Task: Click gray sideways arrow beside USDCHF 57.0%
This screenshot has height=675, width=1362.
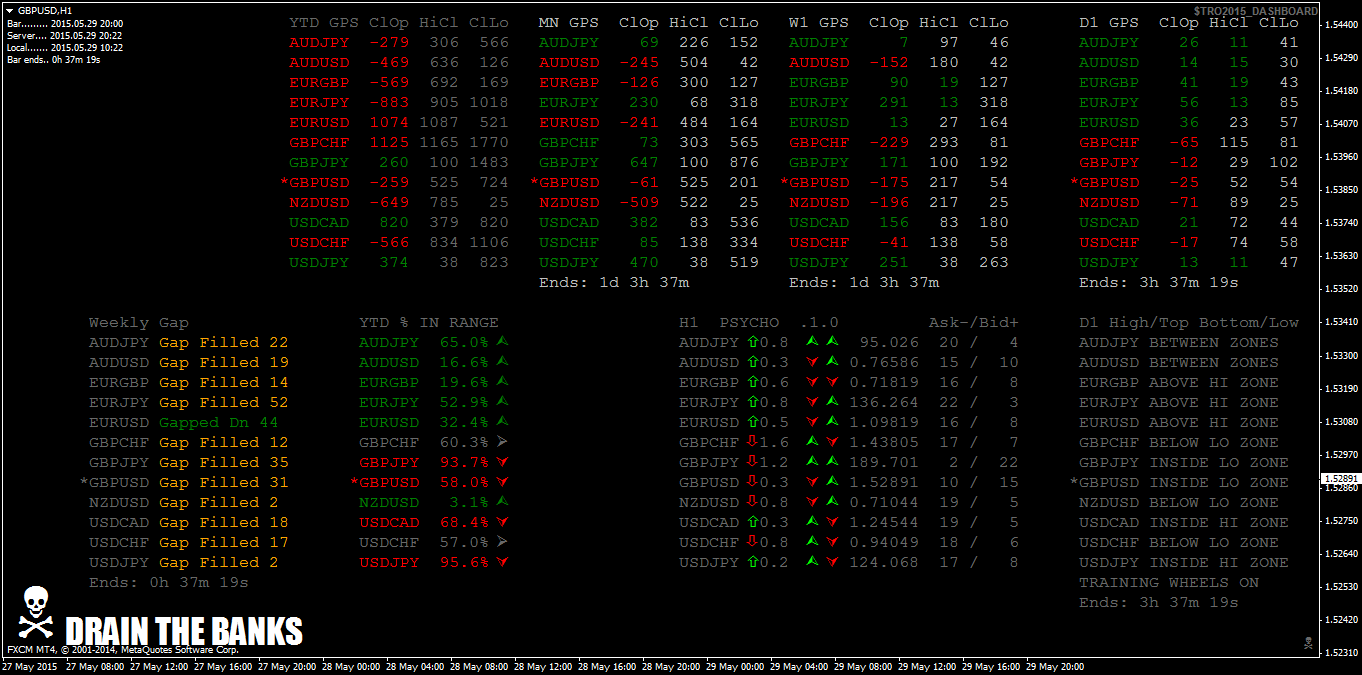Action: (502, 542)
